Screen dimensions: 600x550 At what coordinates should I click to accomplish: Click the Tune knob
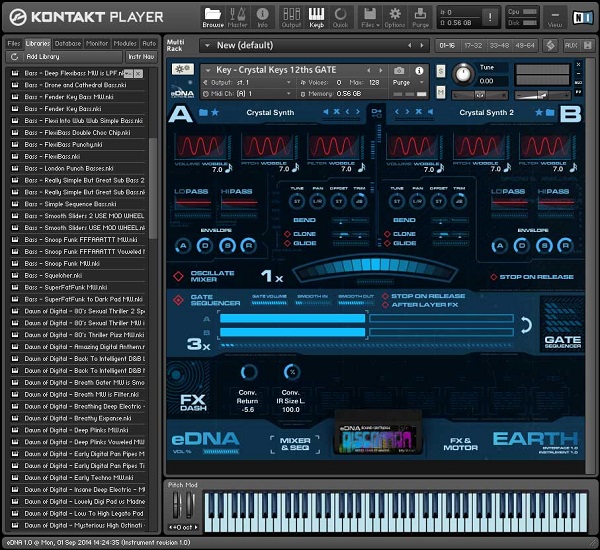click(463, 74)
